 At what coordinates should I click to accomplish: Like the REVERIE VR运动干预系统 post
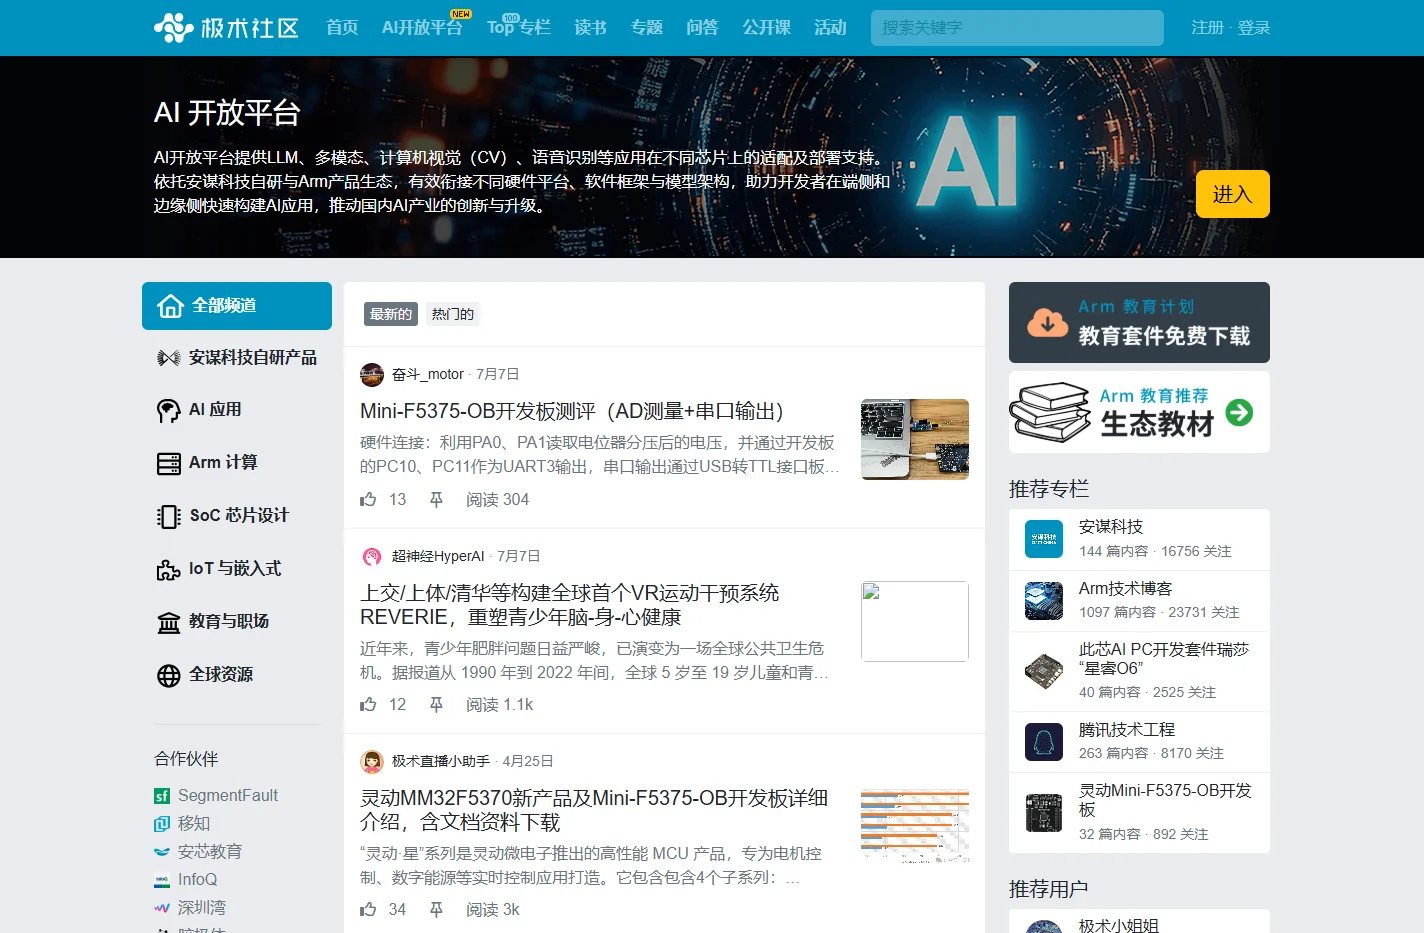click(x=368, y=704)
